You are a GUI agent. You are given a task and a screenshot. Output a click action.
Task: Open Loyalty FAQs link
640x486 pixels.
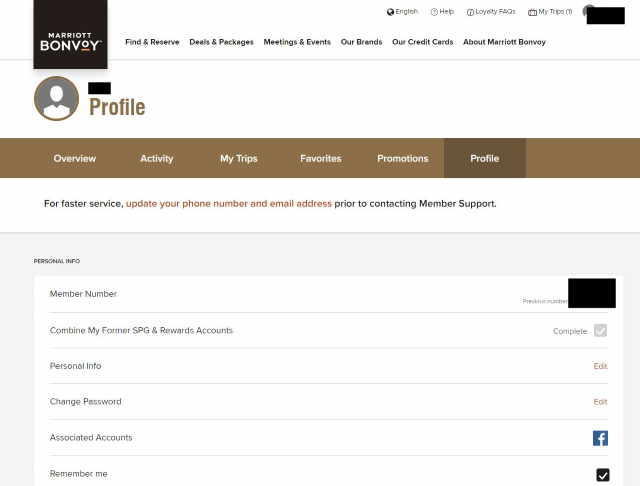tap(491, 12)
